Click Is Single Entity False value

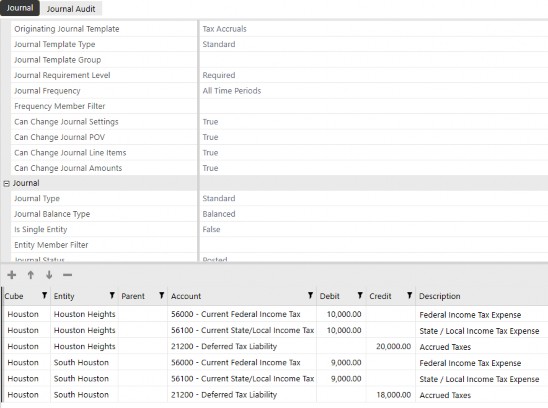pyautogui.click(x=374, y=229)
